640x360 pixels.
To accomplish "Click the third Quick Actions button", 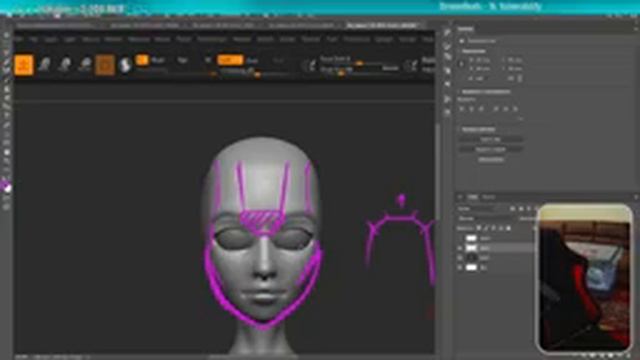I will pyautogui.click(x=491, y=160).
